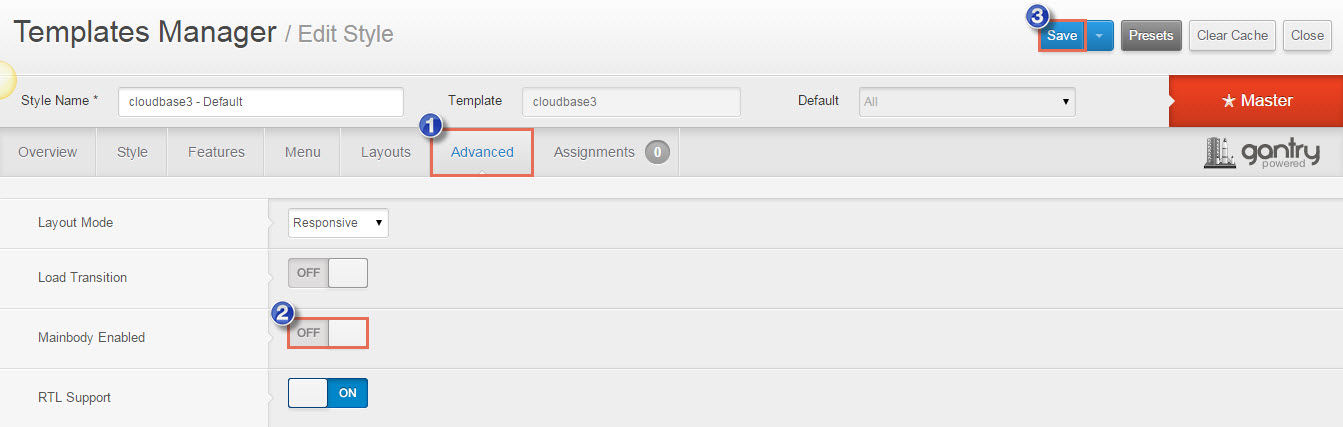Click the Save button

point(1062,35)
